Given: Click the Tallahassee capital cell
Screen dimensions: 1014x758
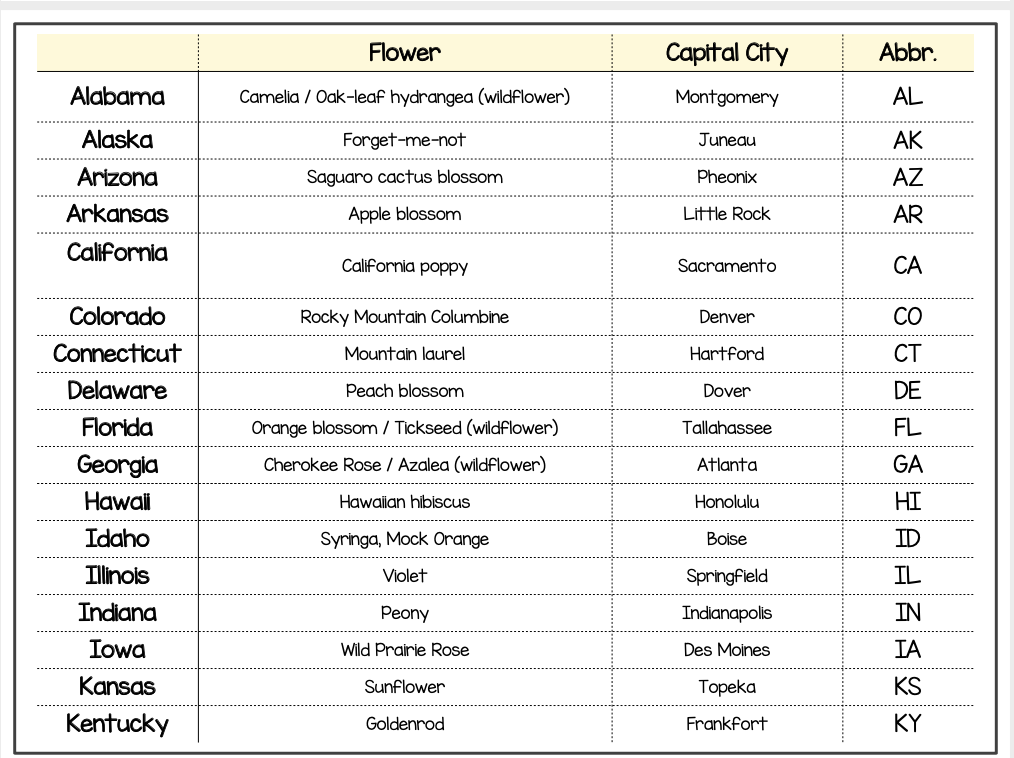Looking at the screenshot, I should [727, 428].
